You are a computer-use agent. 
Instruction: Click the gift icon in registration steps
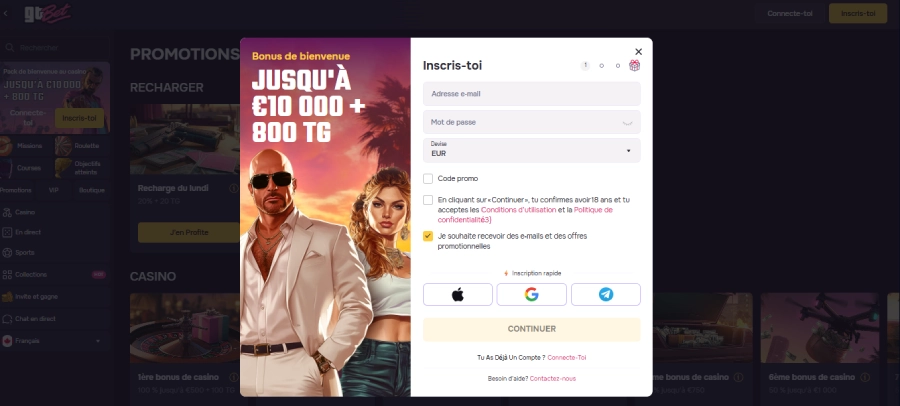pos(634,65)
